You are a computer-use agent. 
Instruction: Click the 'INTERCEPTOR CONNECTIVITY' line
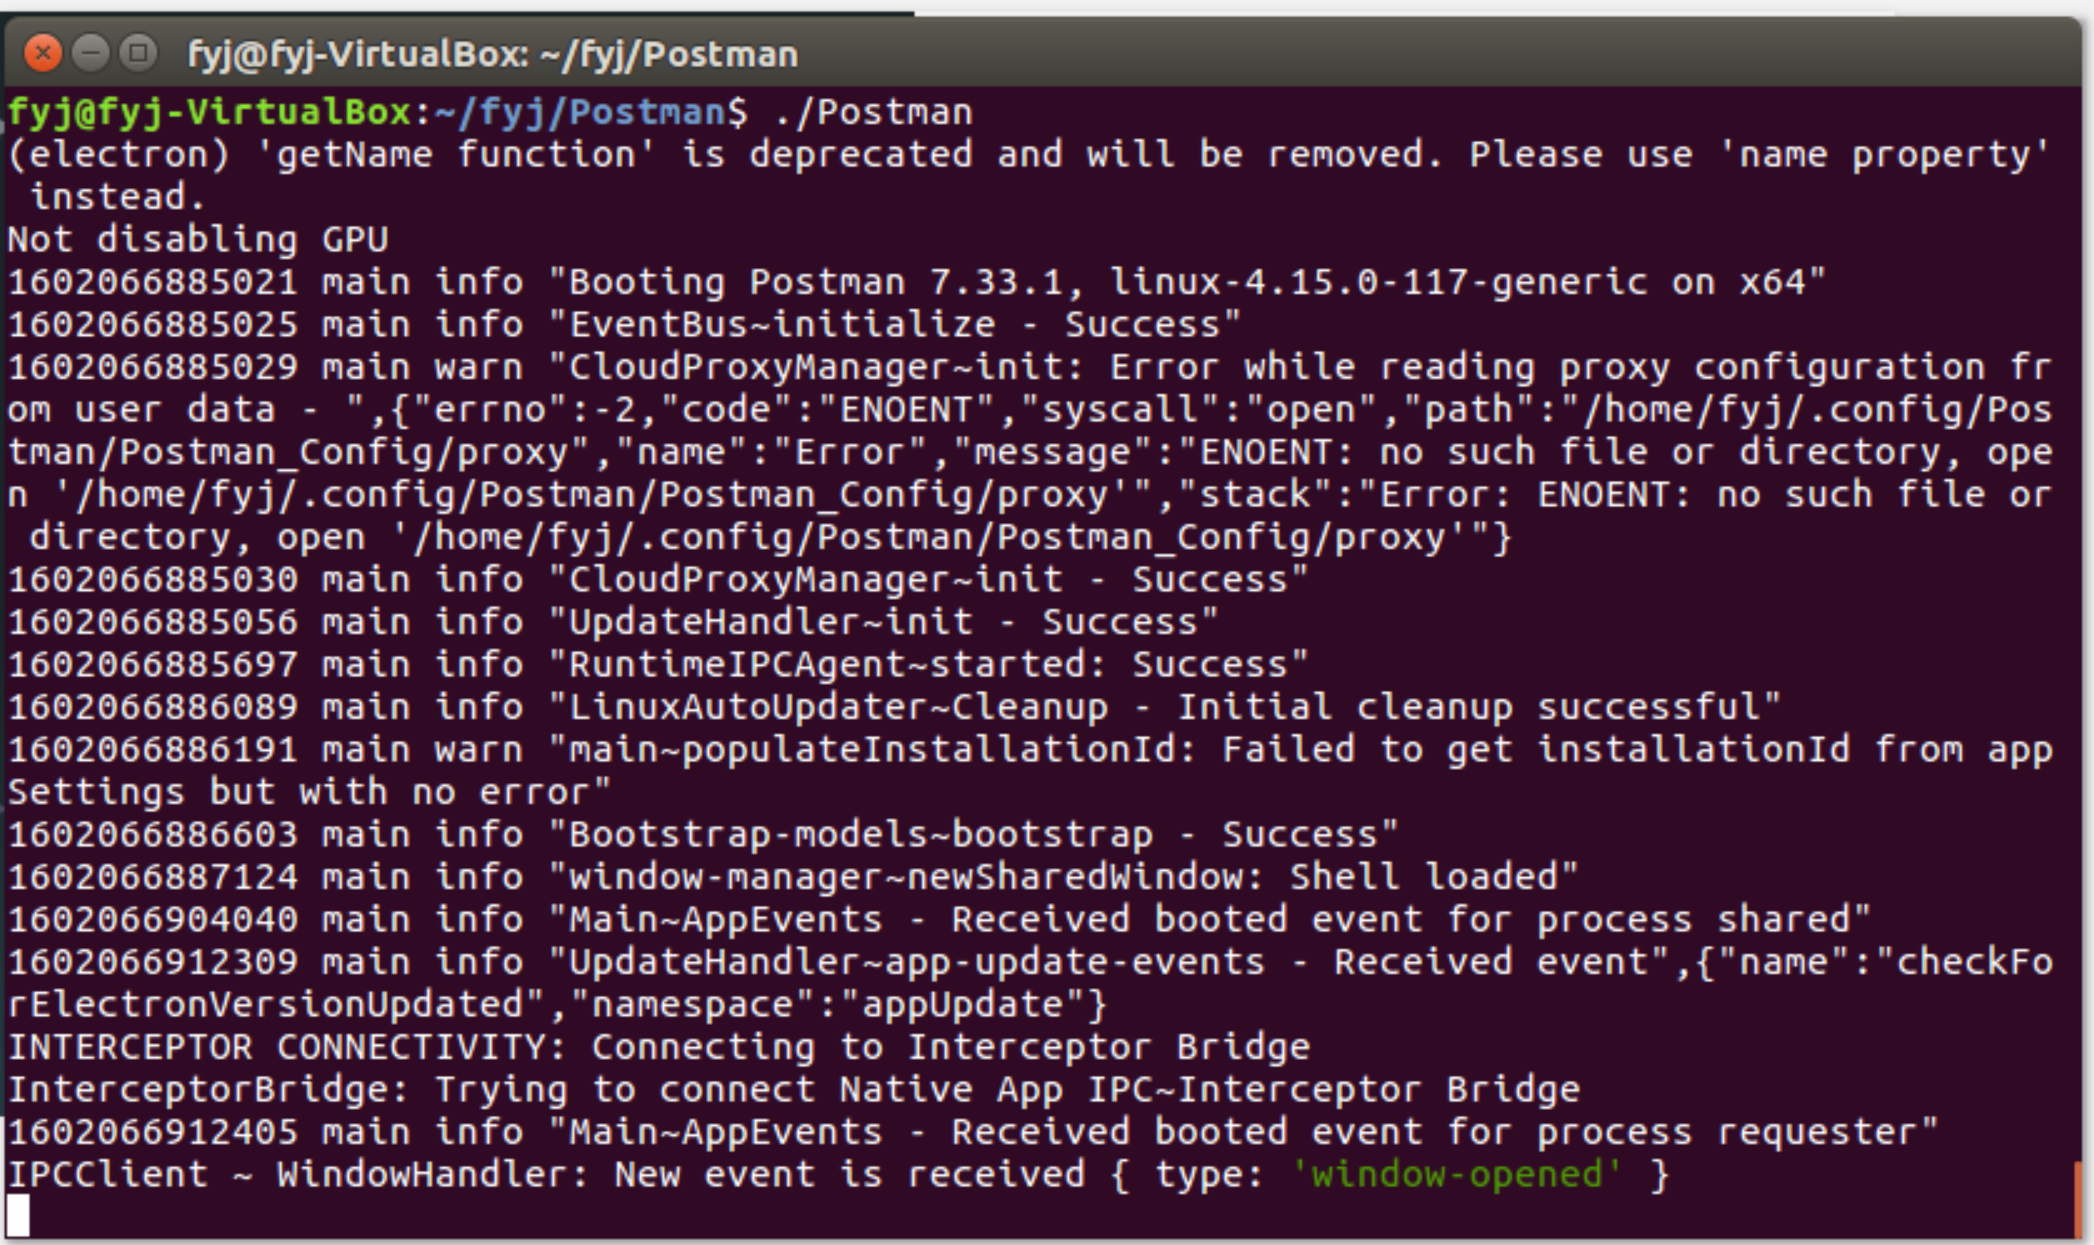[659, 1047]
